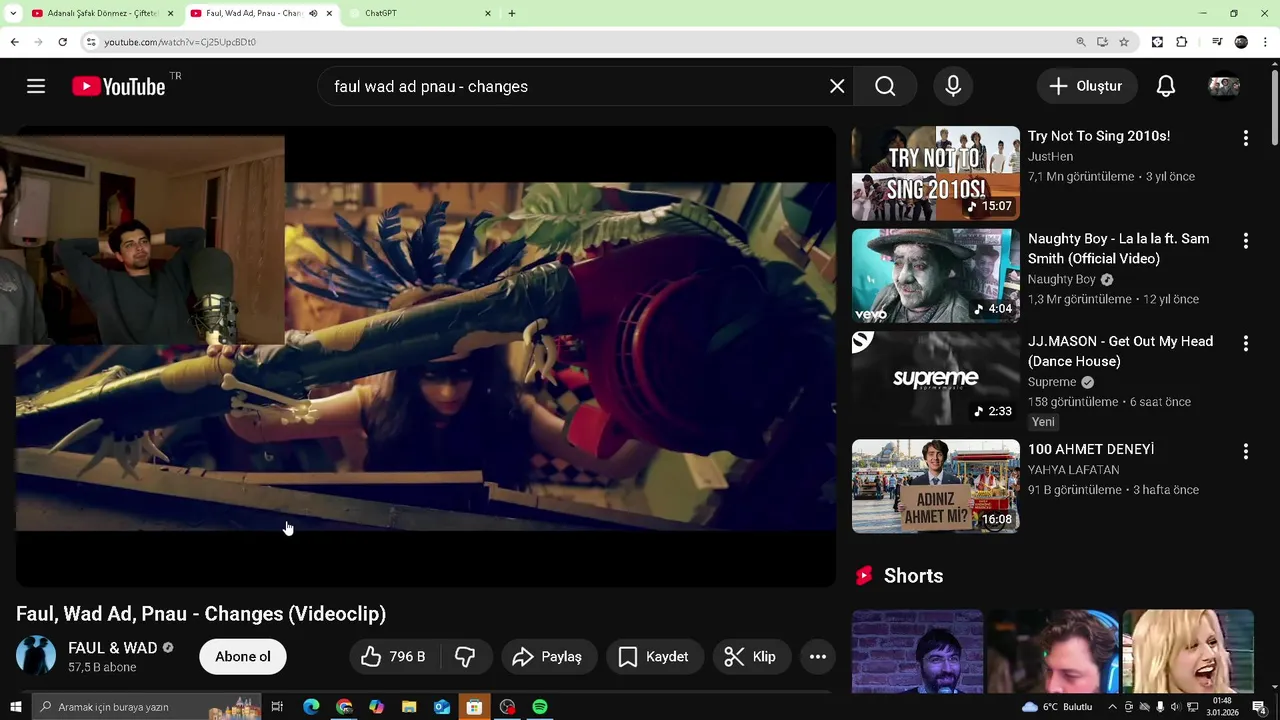Open options for 100 AHMET DENEYİ
This screenshot has height=720, width=1280.
point(1245,451)
